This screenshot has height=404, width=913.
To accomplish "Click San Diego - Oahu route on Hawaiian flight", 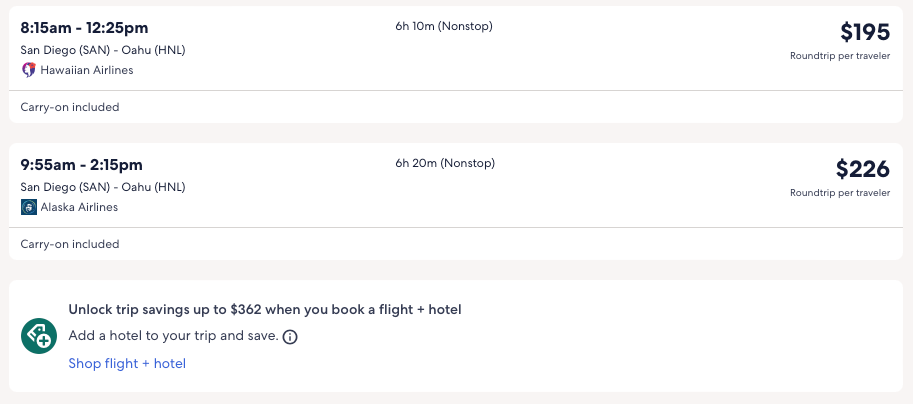I will (103, 50).
